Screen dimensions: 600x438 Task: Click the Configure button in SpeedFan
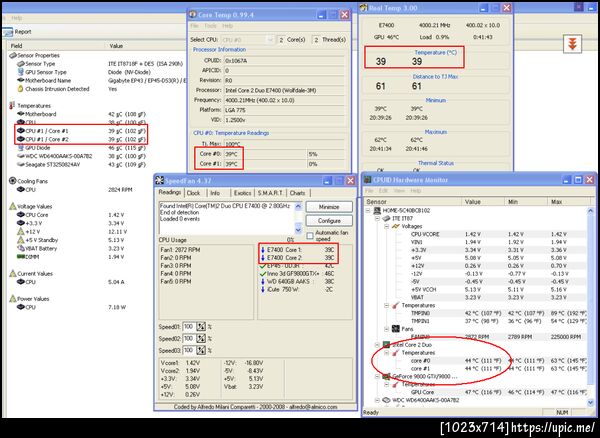click(329, 221)
